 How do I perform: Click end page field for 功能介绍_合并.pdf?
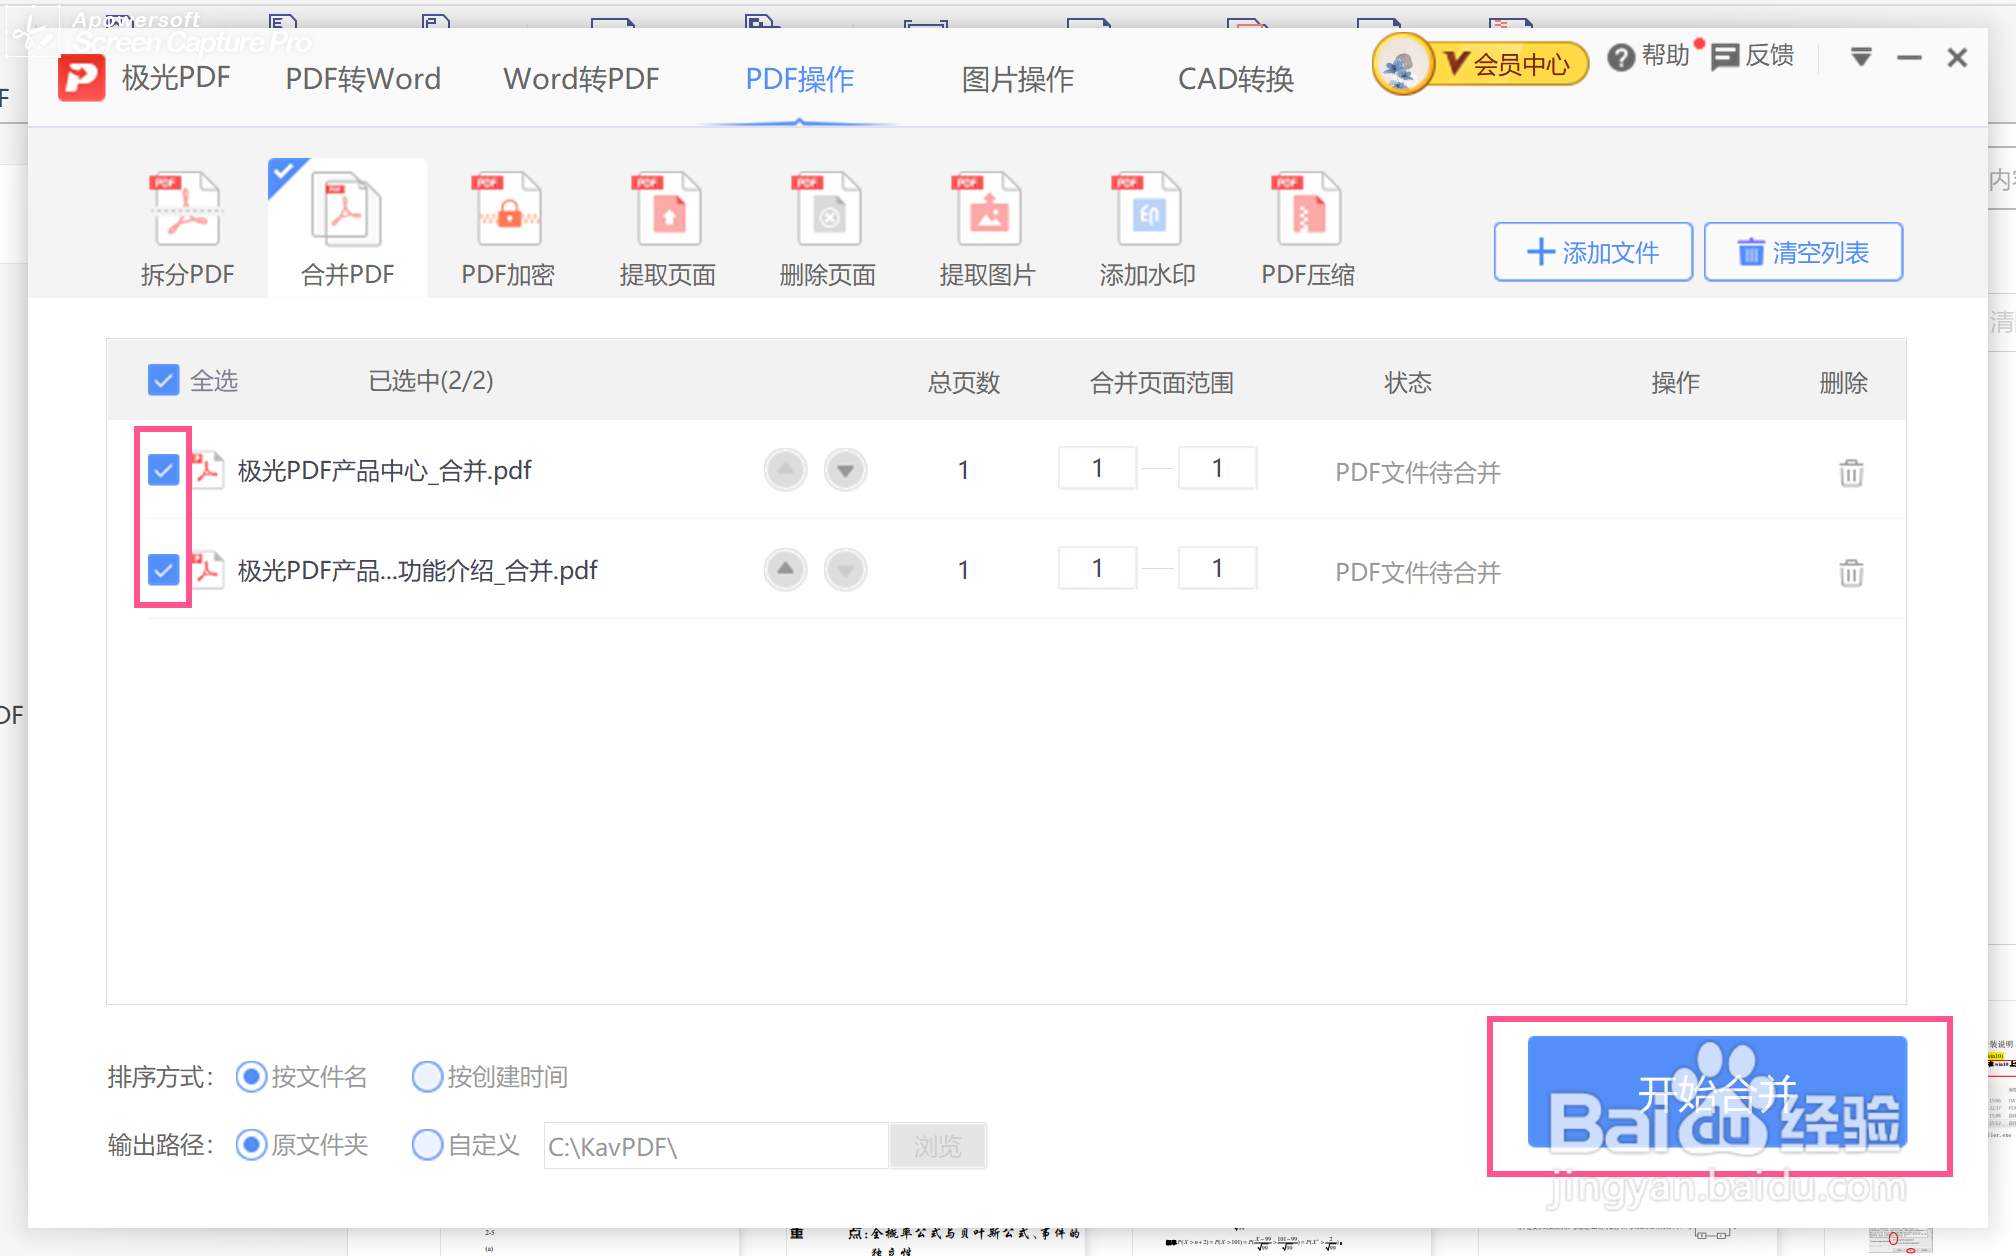(1217, 568)
